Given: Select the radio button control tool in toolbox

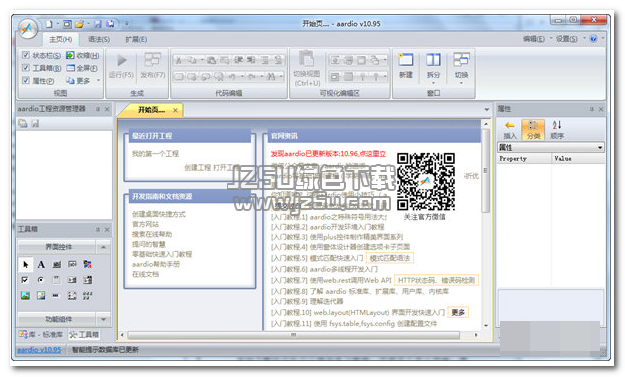Looking at the screenshot, I should point(41,280).
